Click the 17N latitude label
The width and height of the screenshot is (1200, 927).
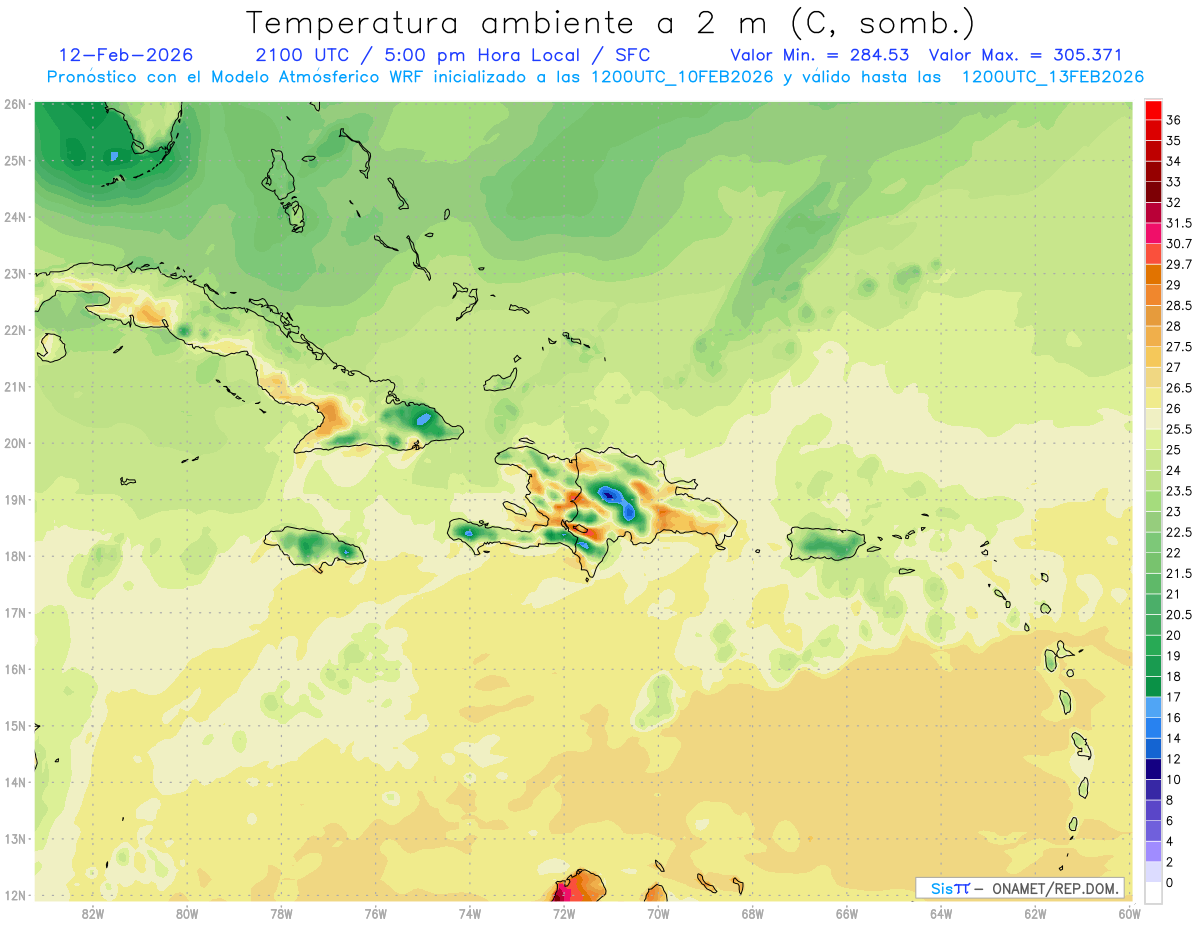tap(15, 612)
